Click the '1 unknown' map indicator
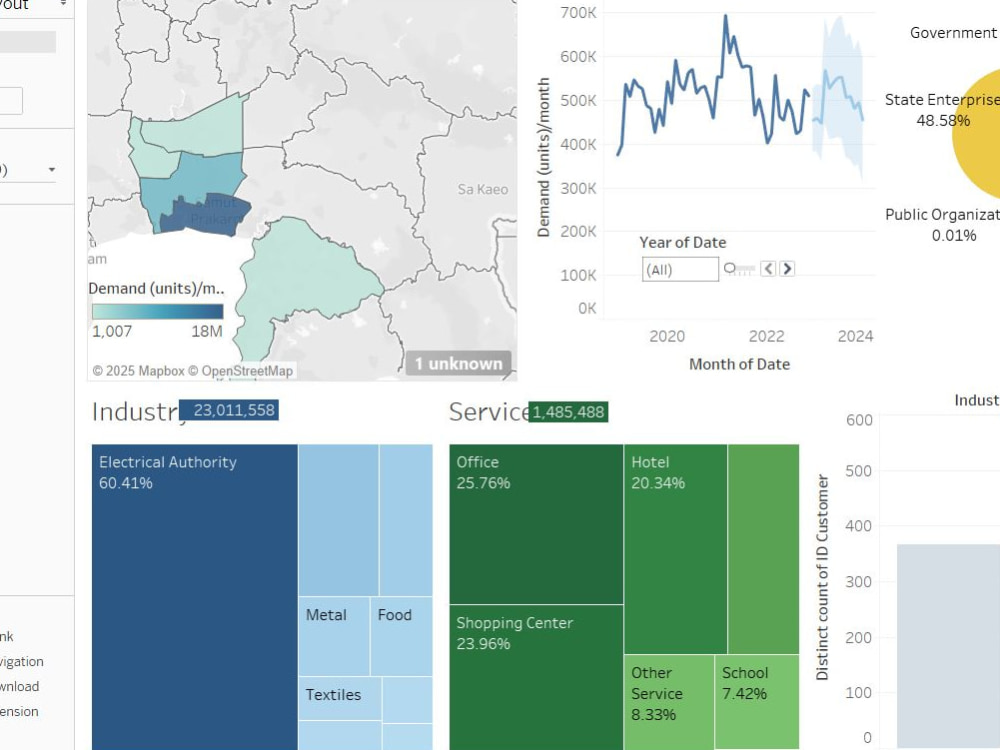The image size is (1000, 750). [459, 364]
